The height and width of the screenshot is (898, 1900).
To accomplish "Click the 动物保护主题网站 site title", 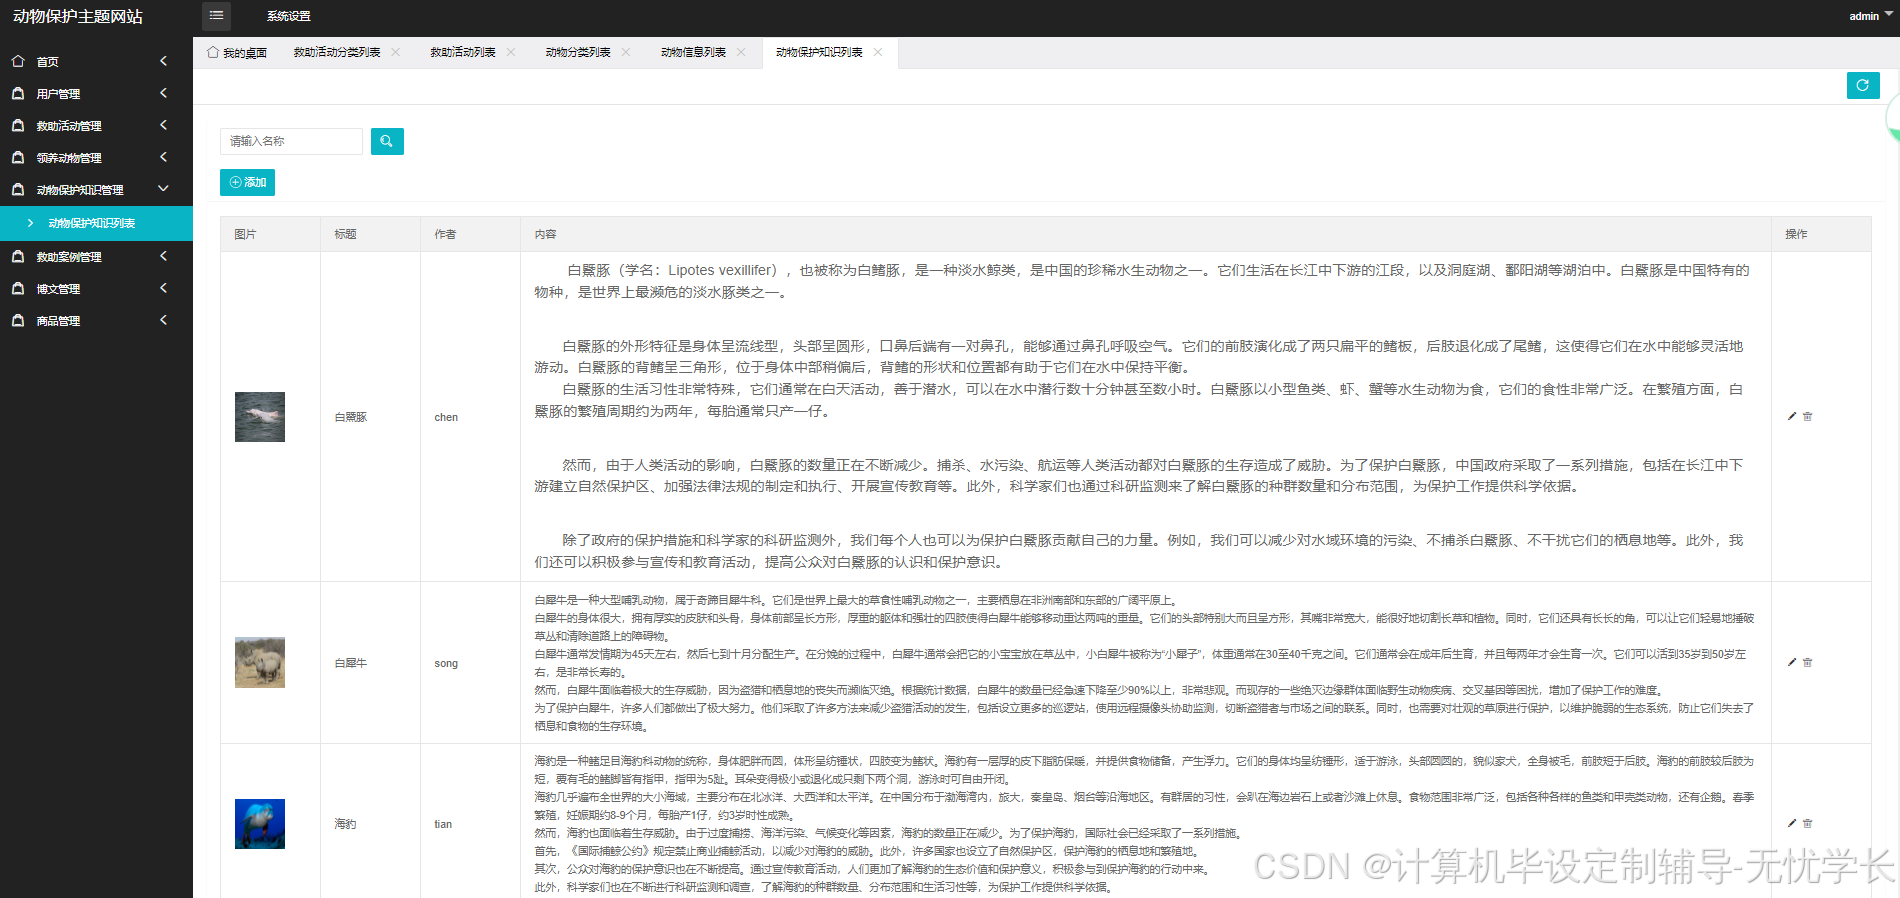I will pyautogui.click(x=78, y=16).
